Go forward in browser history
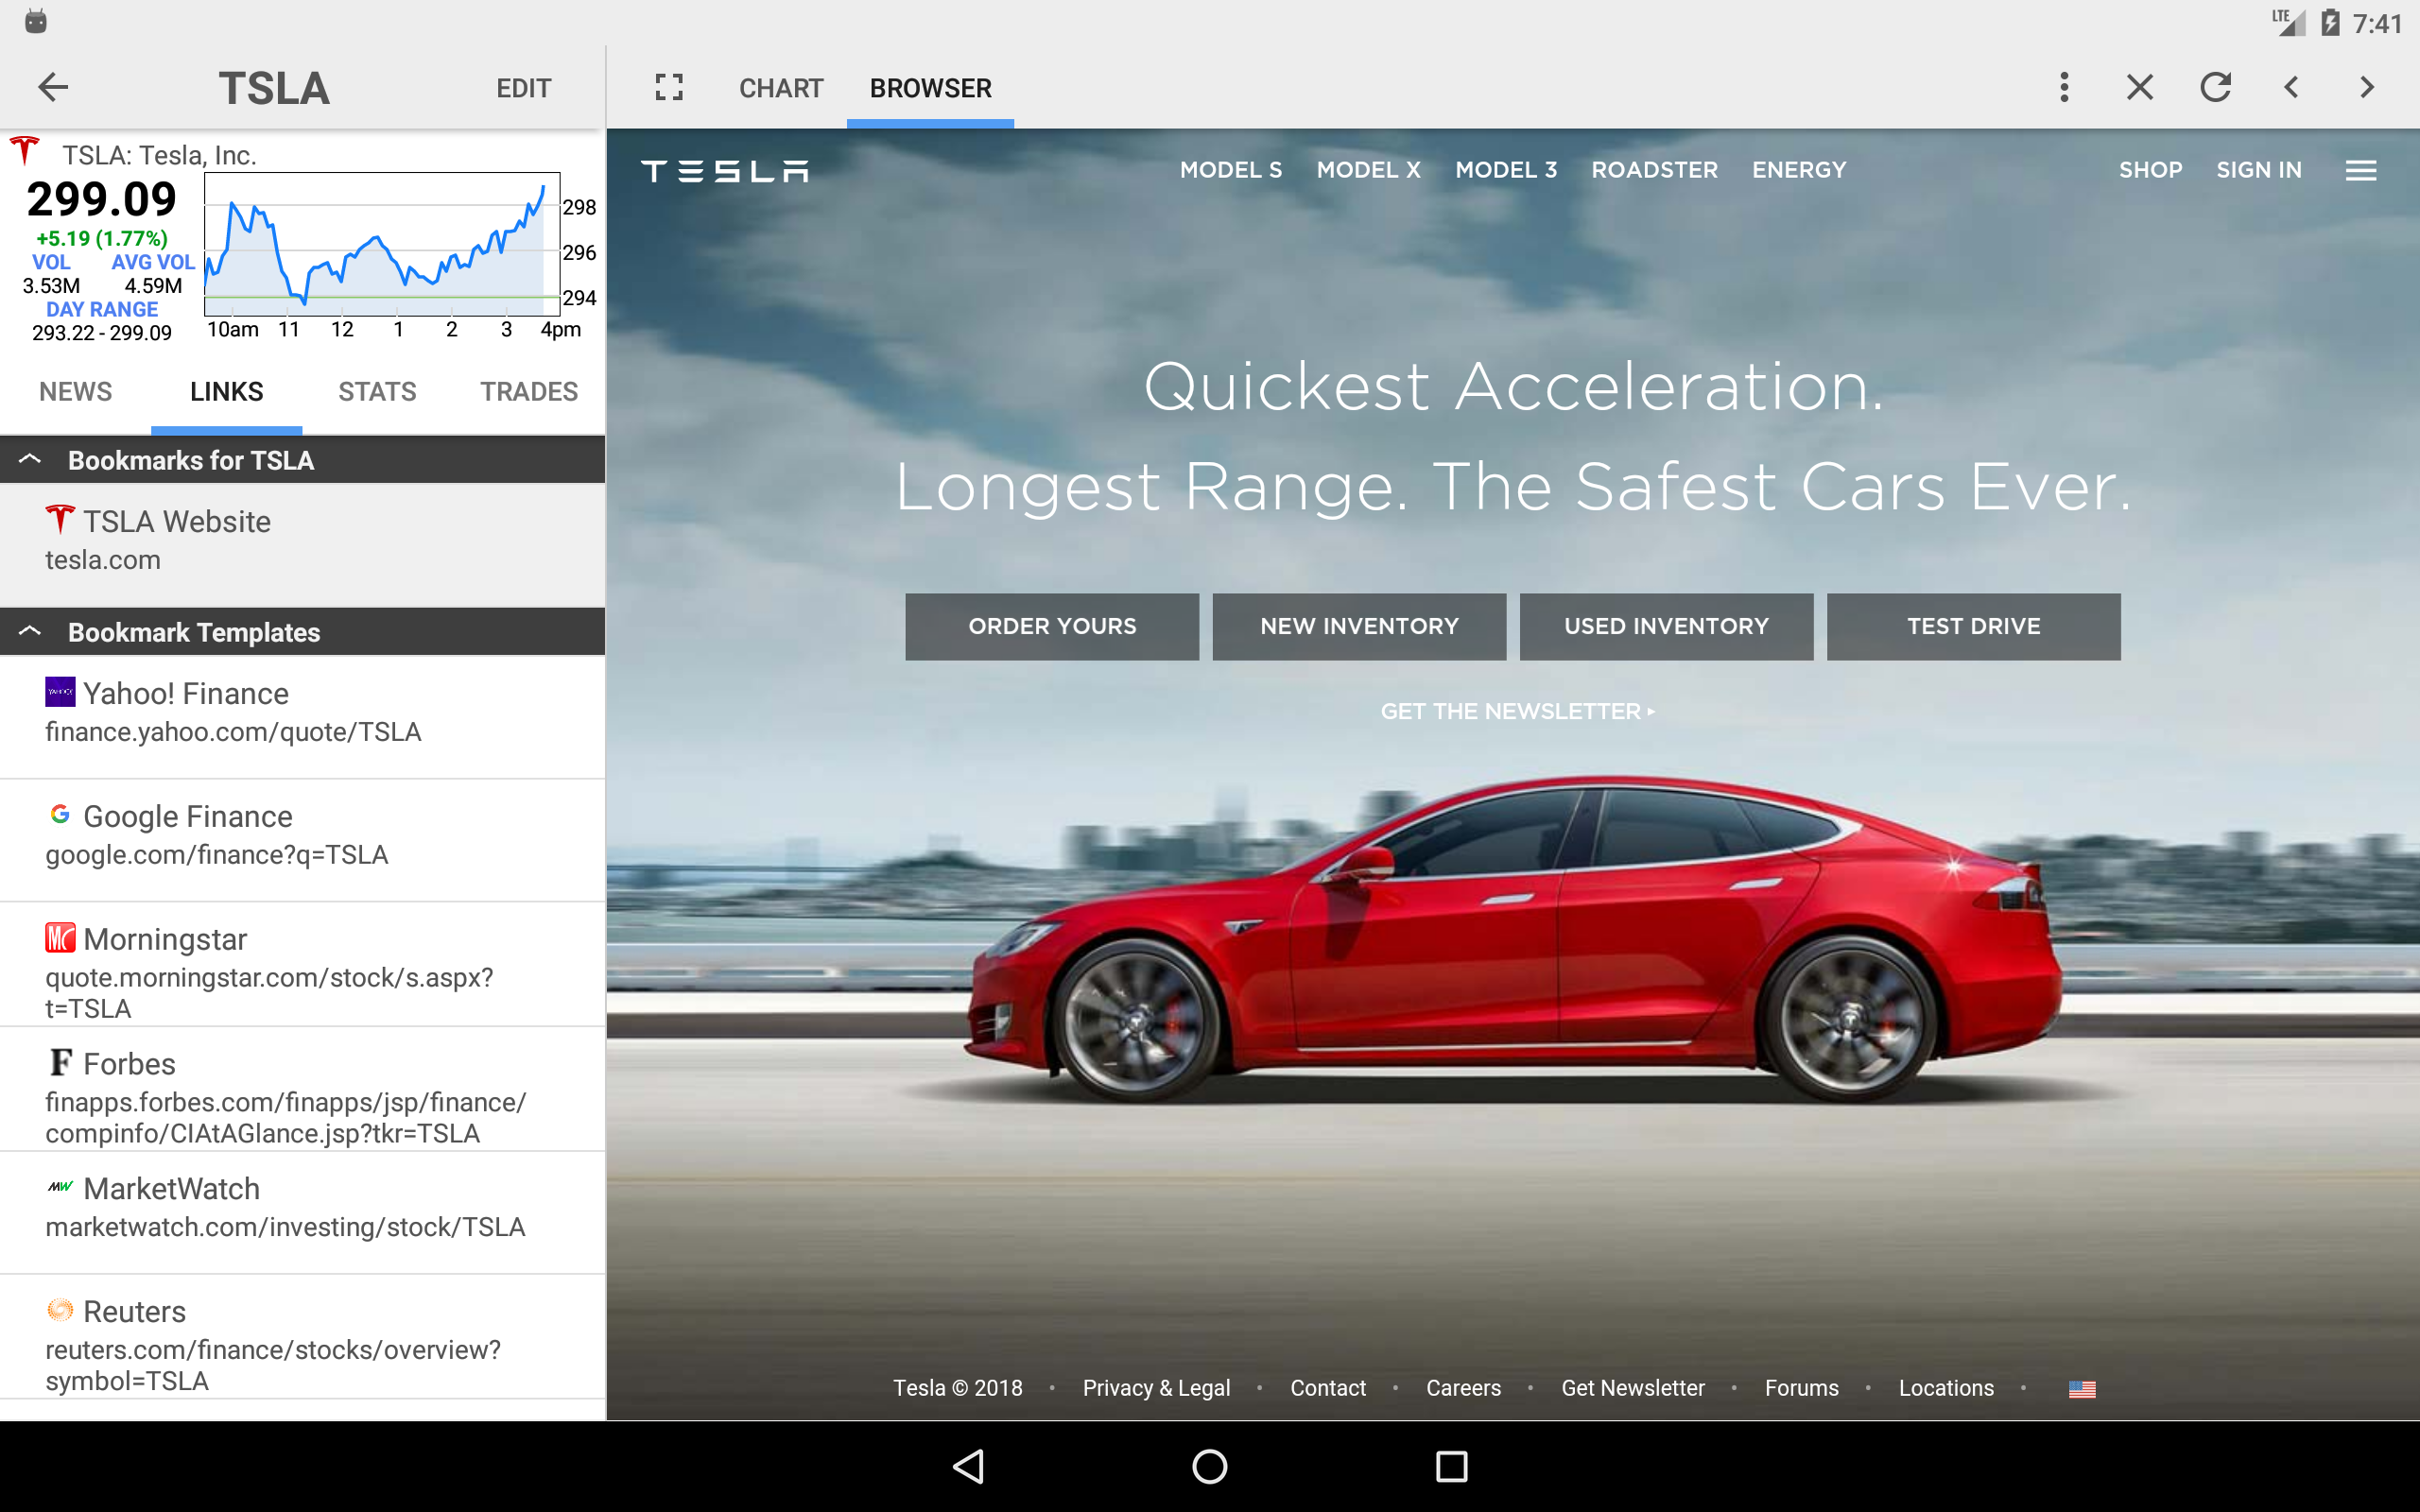This screenshot has height=1512, width=2420. pyautogui.click(x=2366, y=88)
